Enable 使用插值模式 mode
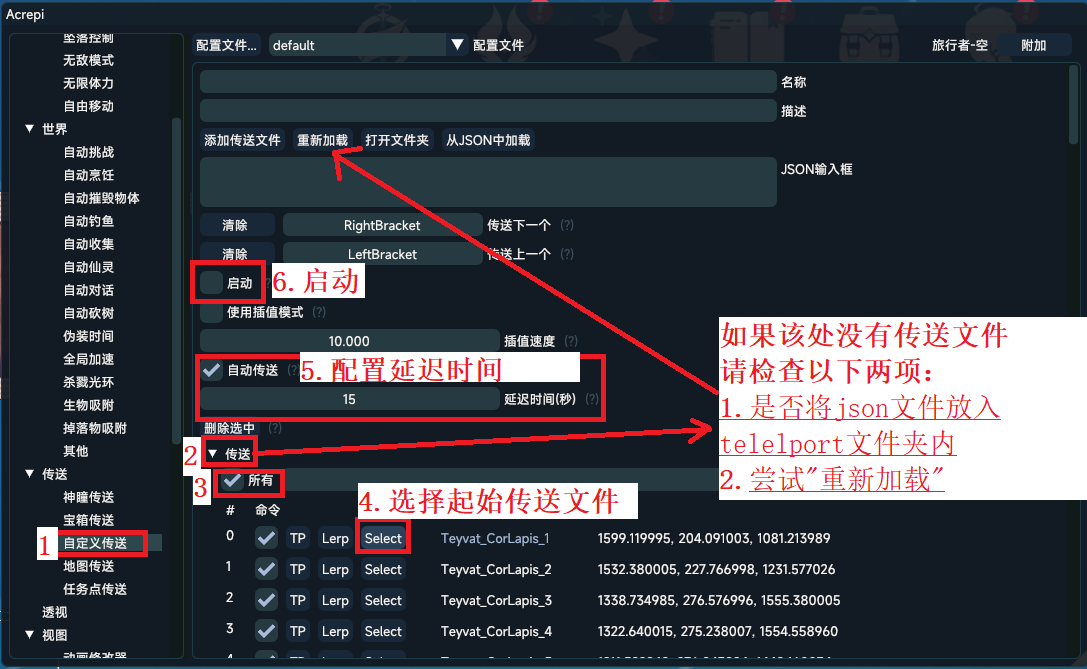The height and width of the screenshot is (669, 1087). 210,312
